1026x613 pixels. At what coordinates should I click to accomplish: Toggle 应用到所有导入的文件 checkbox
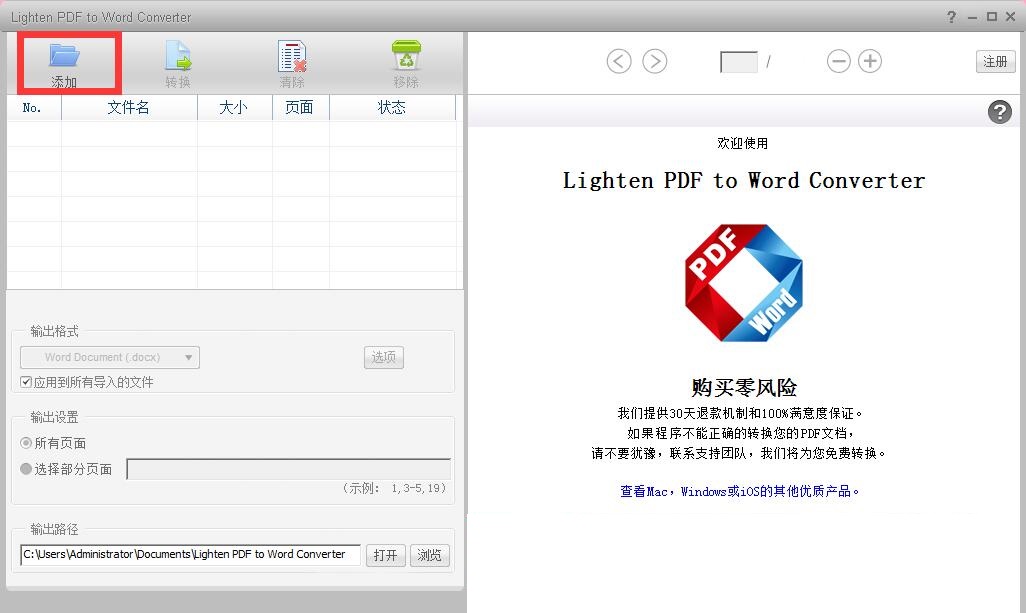pyautogui.click(x=26, y=382)
